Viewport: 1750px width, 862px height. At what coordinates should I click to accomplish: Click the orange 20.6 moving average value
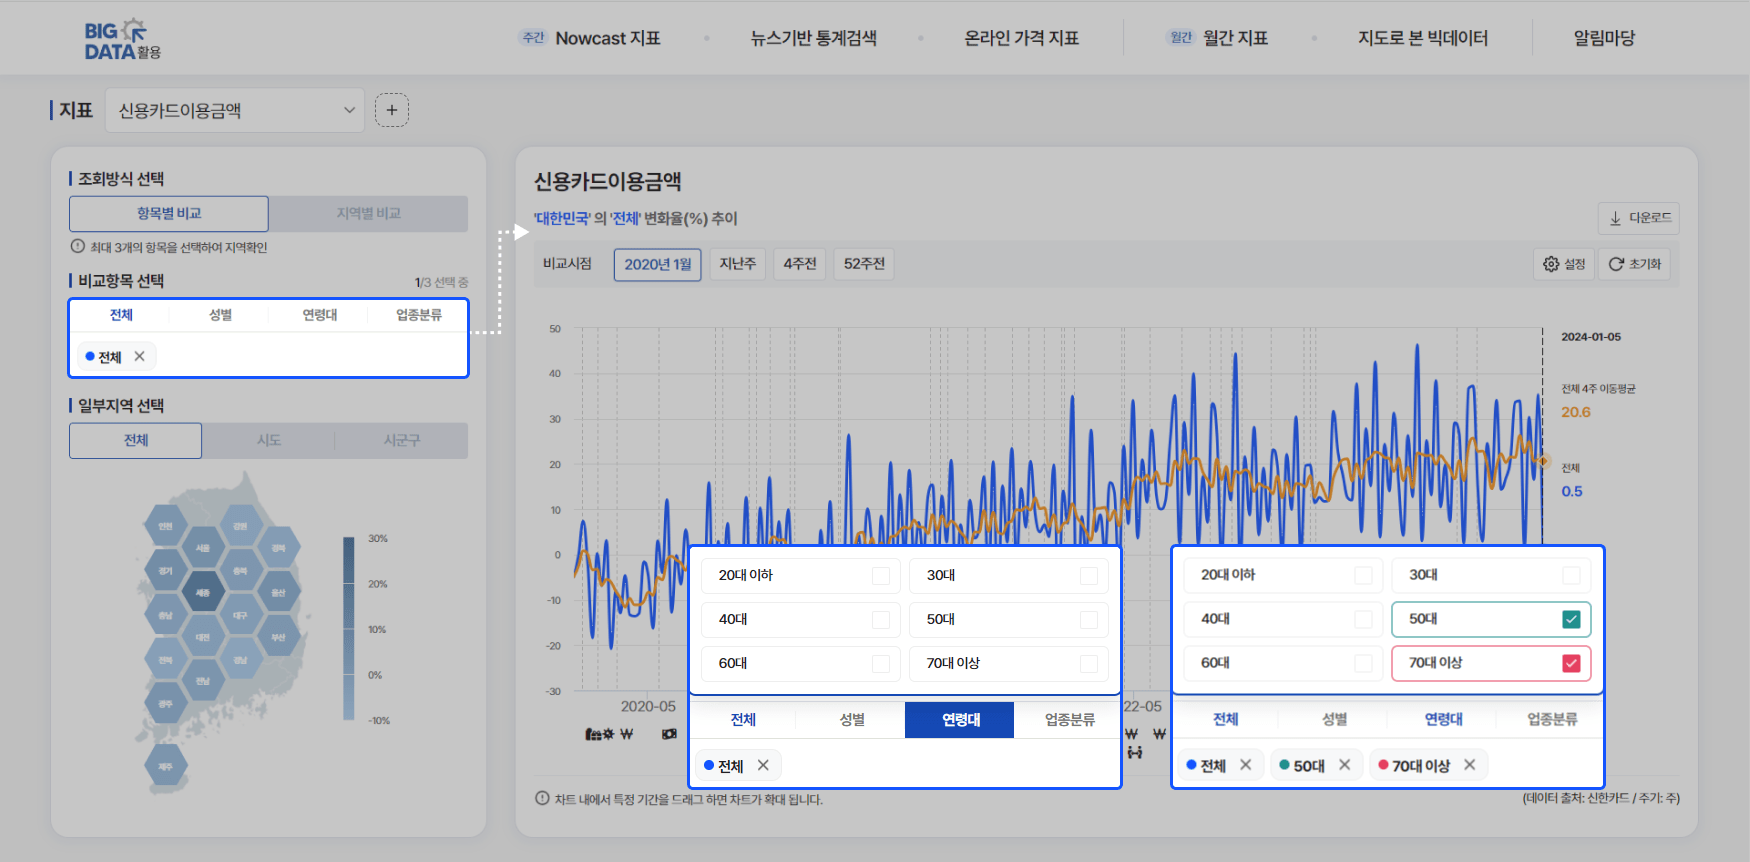tap(1576, 412)
